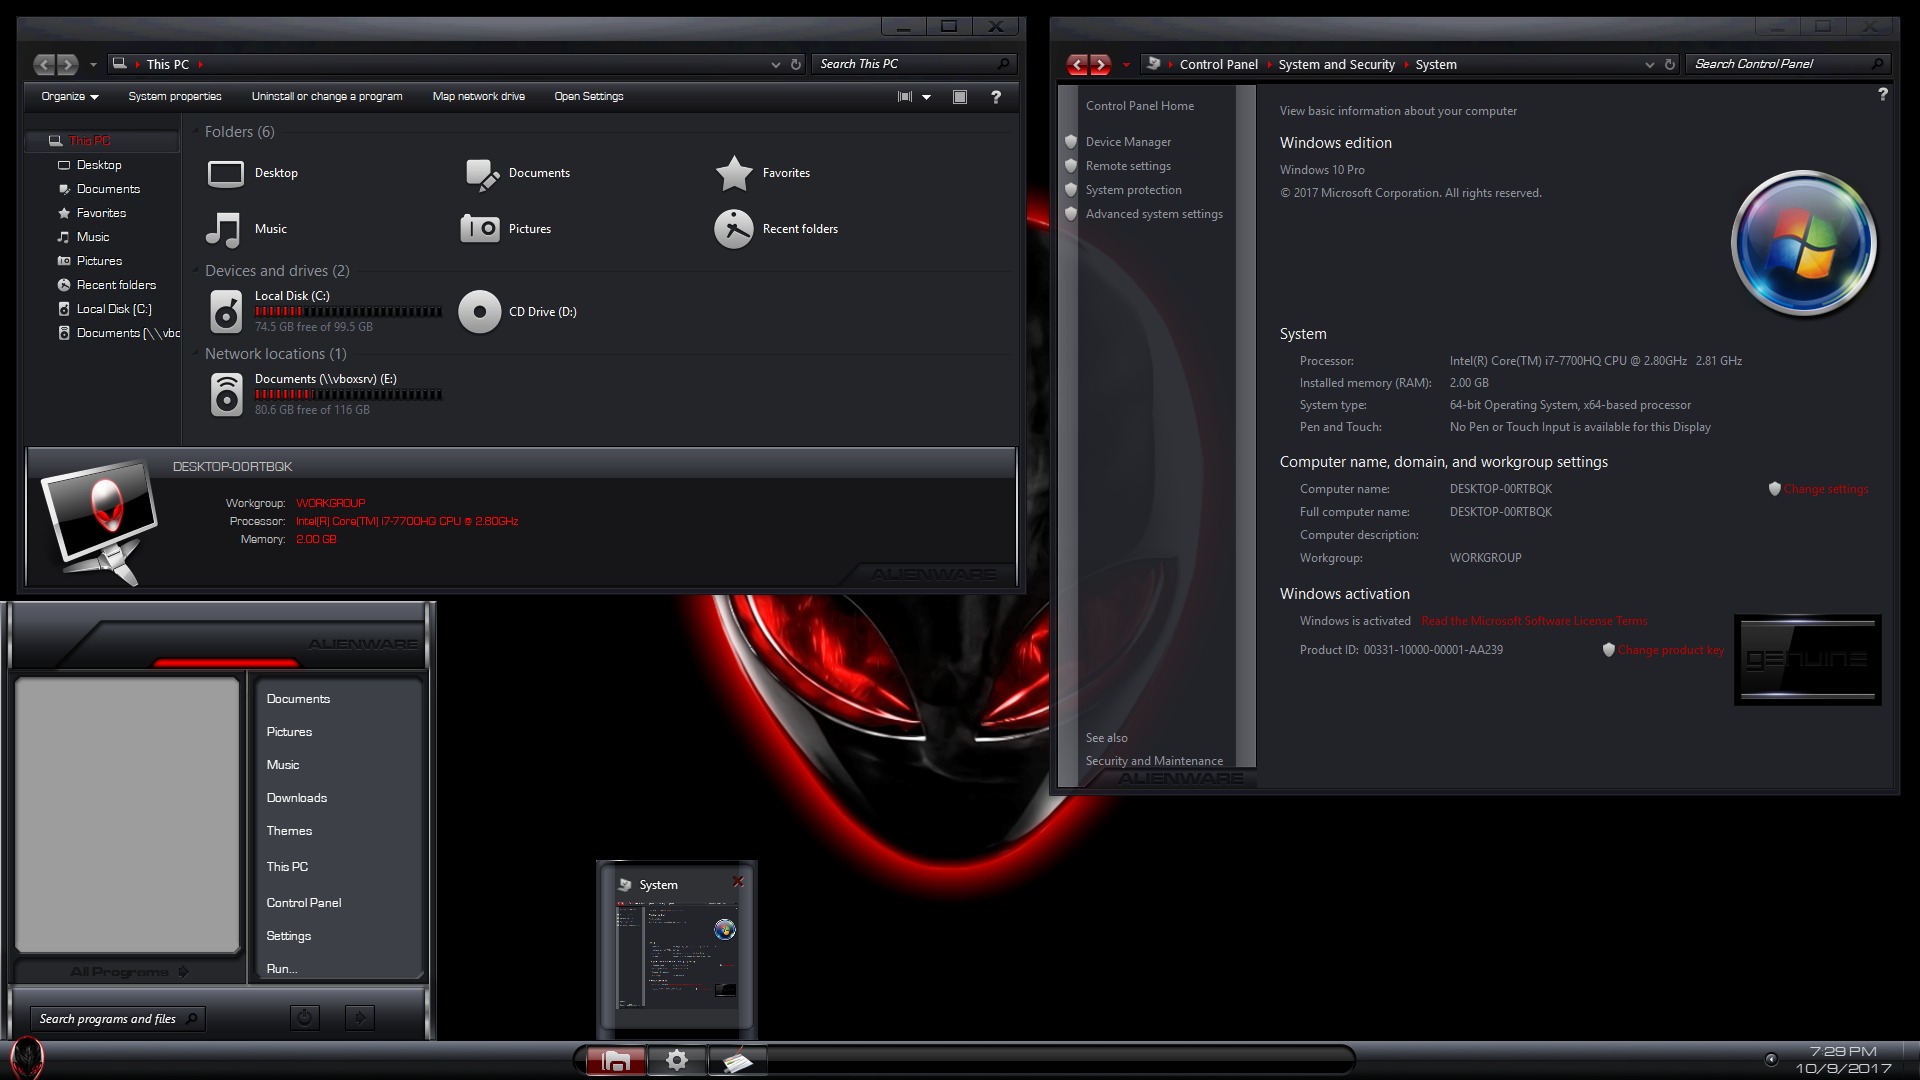Viewport: 1920px width, 1080px height.
Task: Click Uninstall or change a program
Action: click(x=327, y=96)
